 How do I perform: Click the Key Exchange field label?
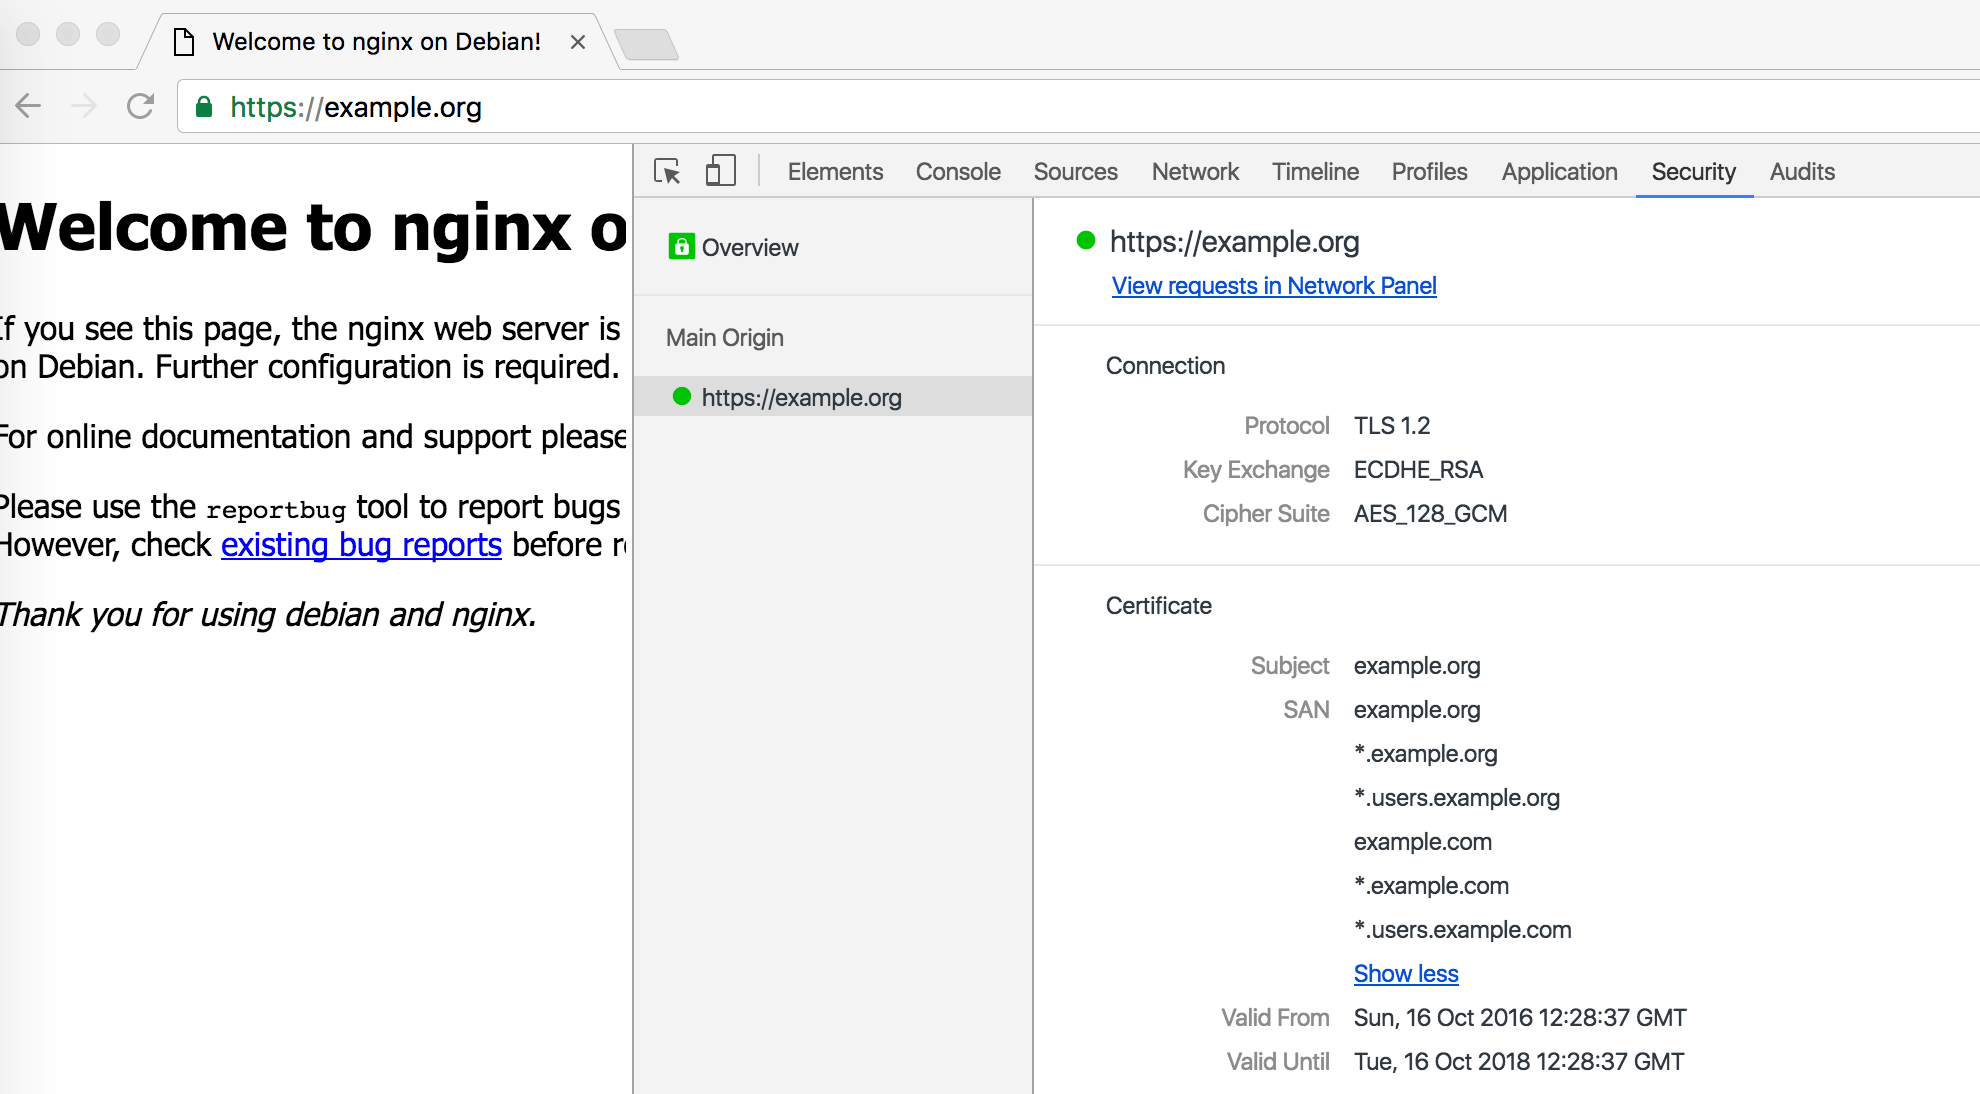click(x=1256, y=470)
